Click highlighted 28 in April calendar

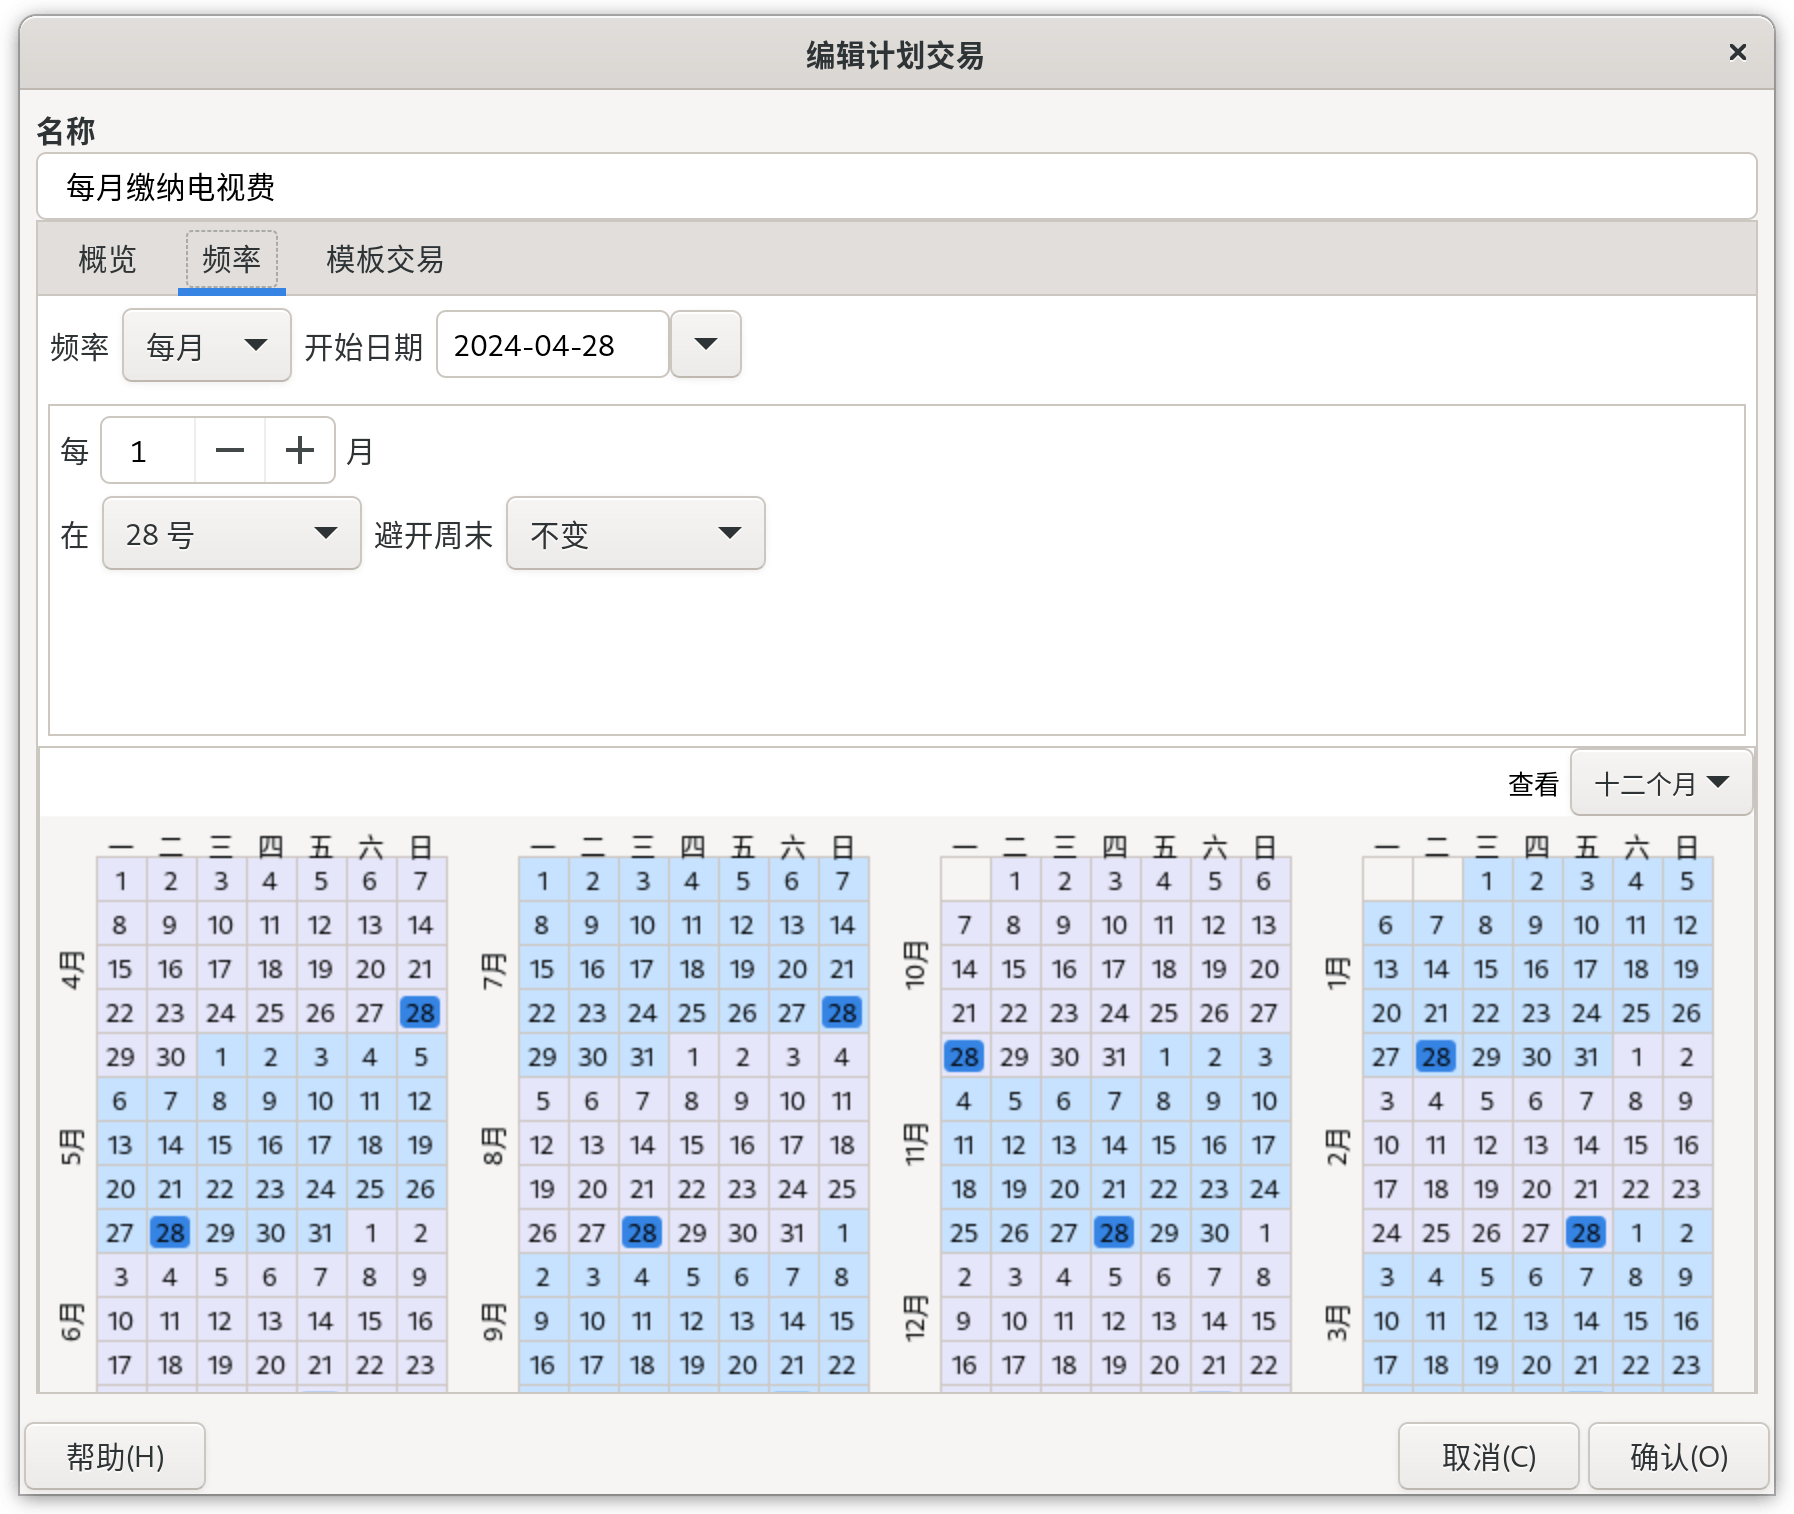point(420,1013)
